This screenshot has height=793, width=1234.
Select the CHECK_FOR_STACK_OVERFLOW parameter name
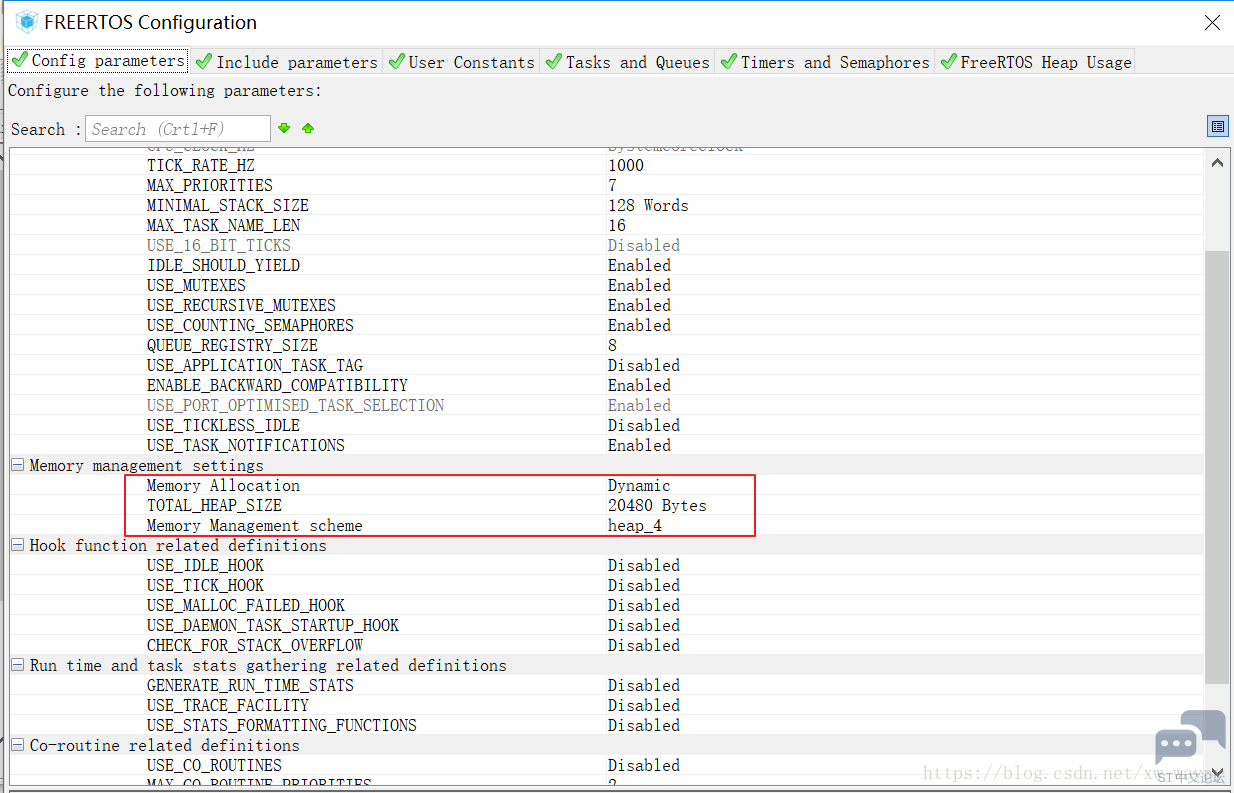pos(255,645)
